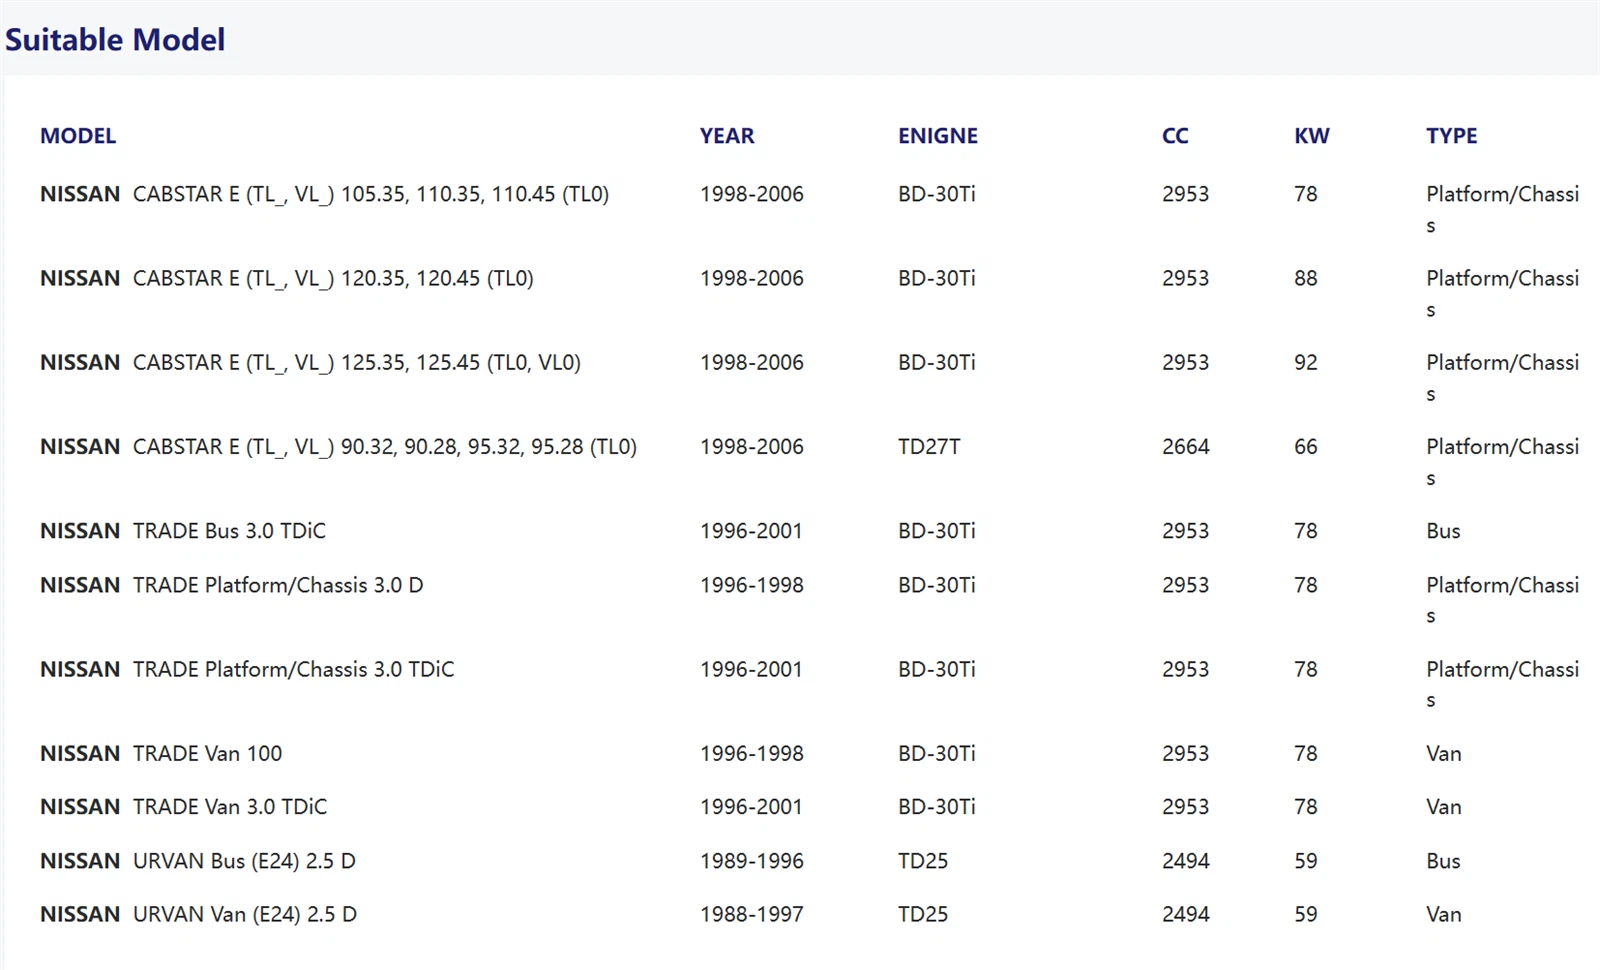Click CC value 2664
The width and height of the screenshot is (1600, 970).
tap(1186, 447)
